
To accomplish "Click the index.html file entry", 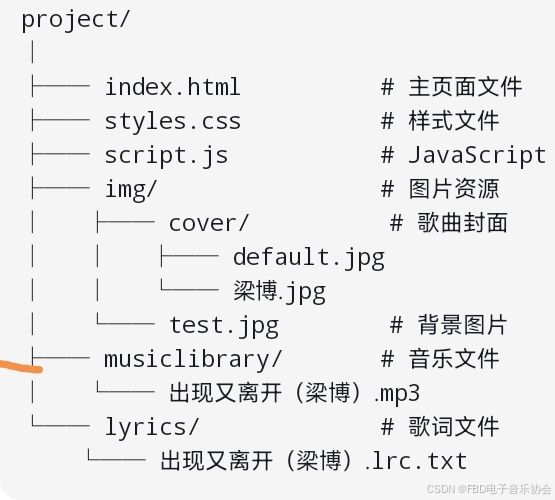I will point(172,87).
